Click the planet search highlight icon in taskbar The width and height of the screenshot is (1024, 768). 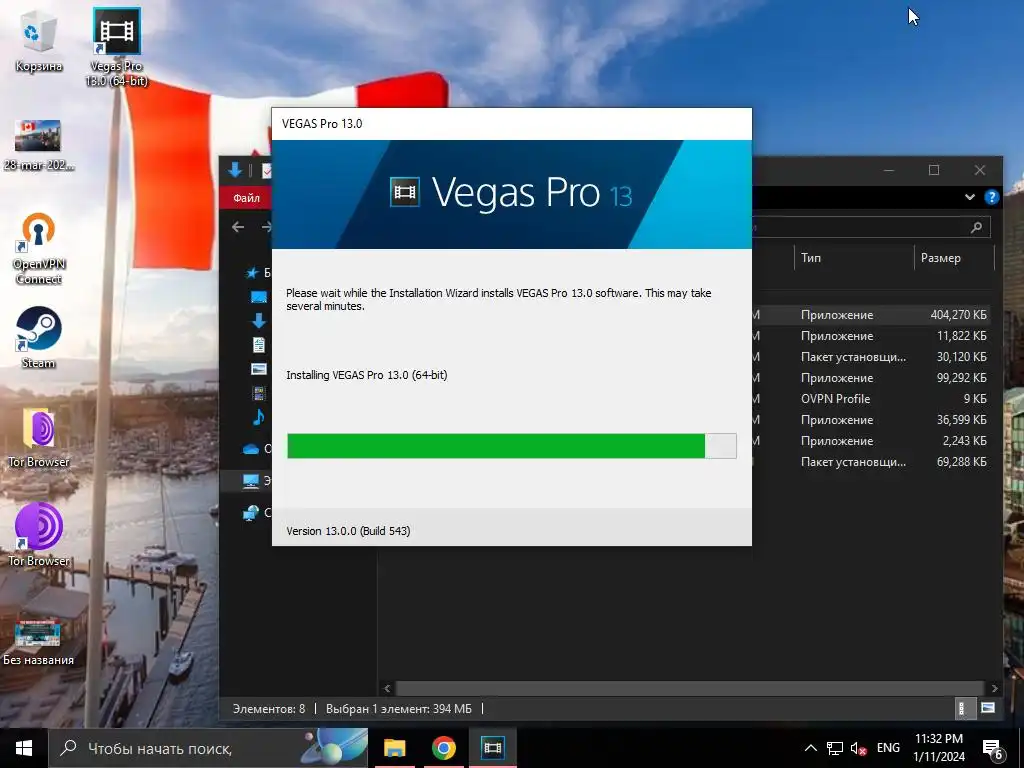click(x=334, y=748)
